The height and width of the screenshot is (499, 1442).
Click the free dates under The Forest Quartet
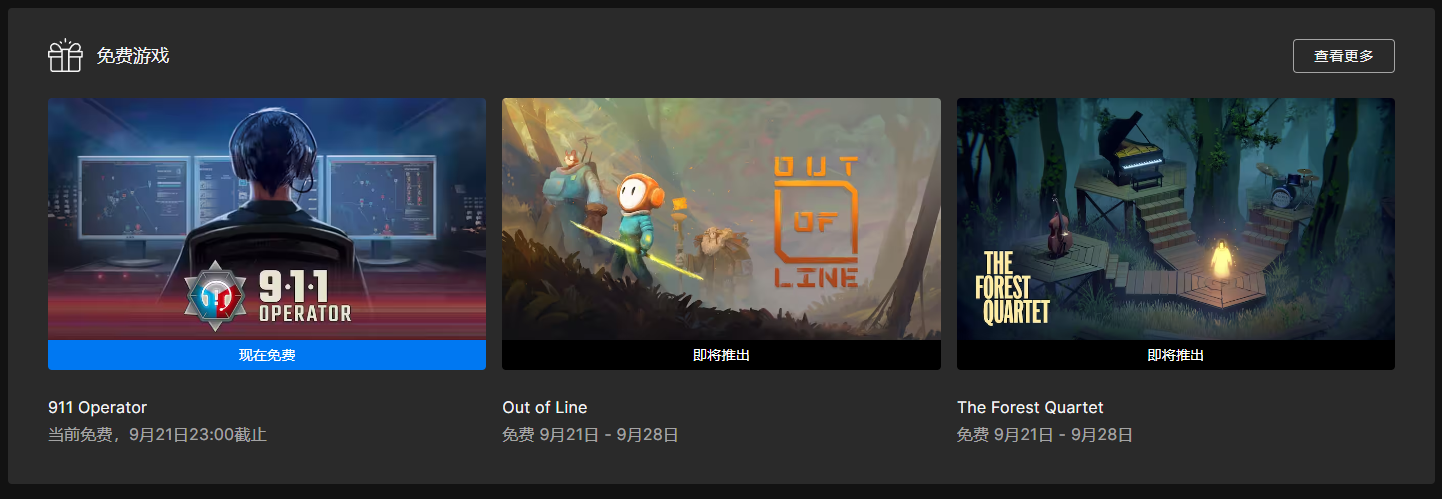(x=1045, y=435)
